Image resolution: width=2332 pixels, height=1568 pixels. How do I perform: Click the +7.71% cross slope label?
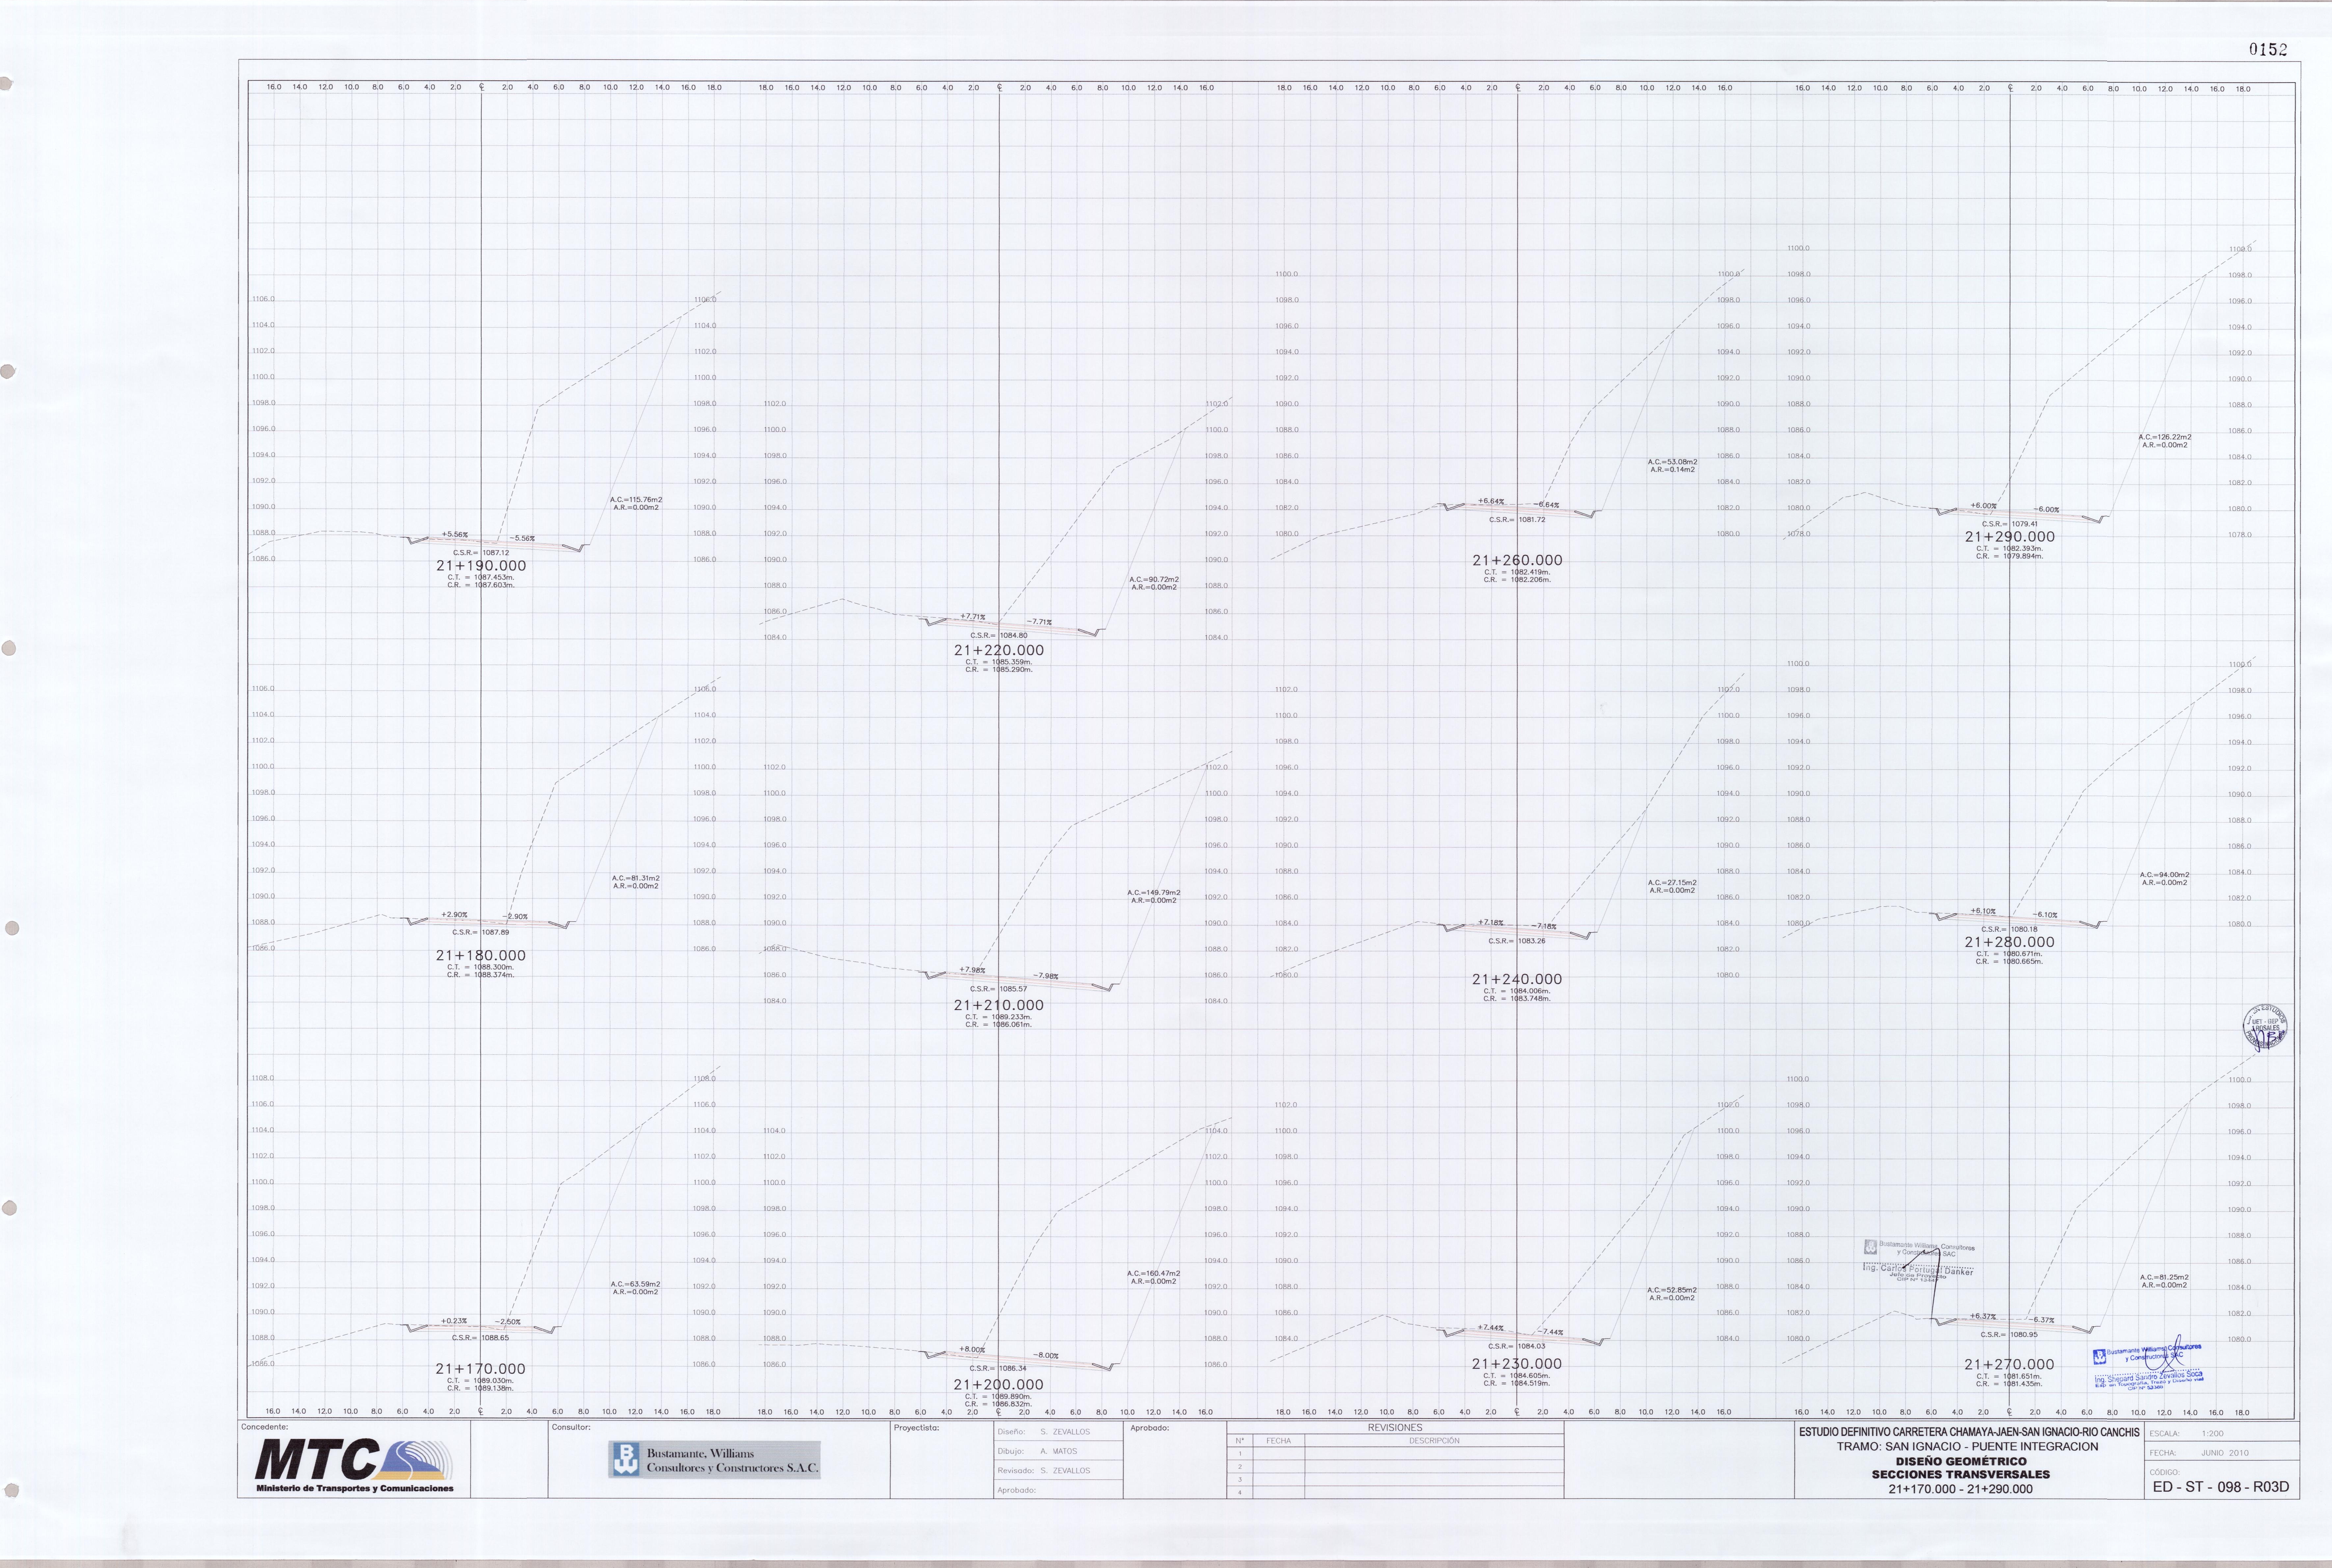coord(973,617)
